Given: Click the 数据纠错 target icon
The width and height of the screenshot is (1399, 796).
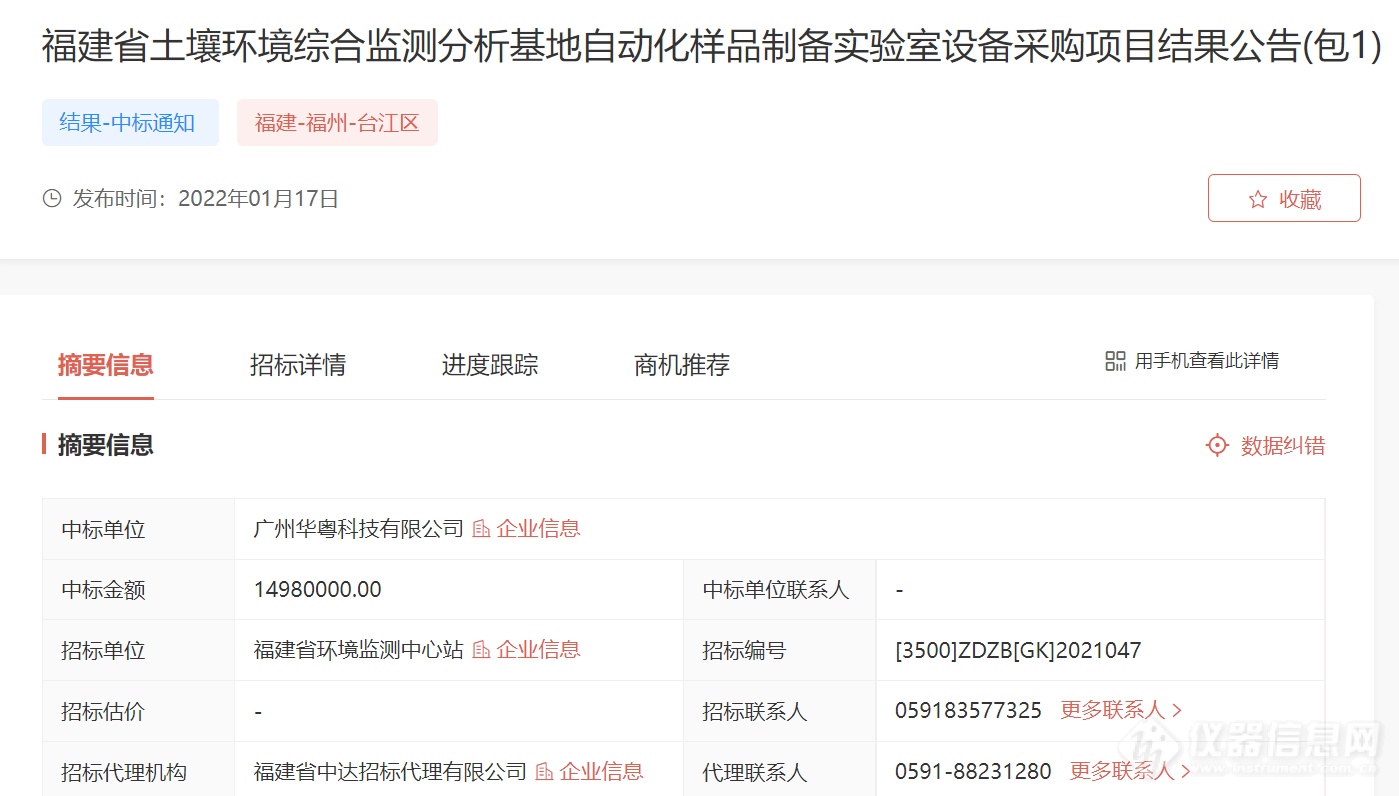Looking at the screenshot, I should pos(1217,445).
